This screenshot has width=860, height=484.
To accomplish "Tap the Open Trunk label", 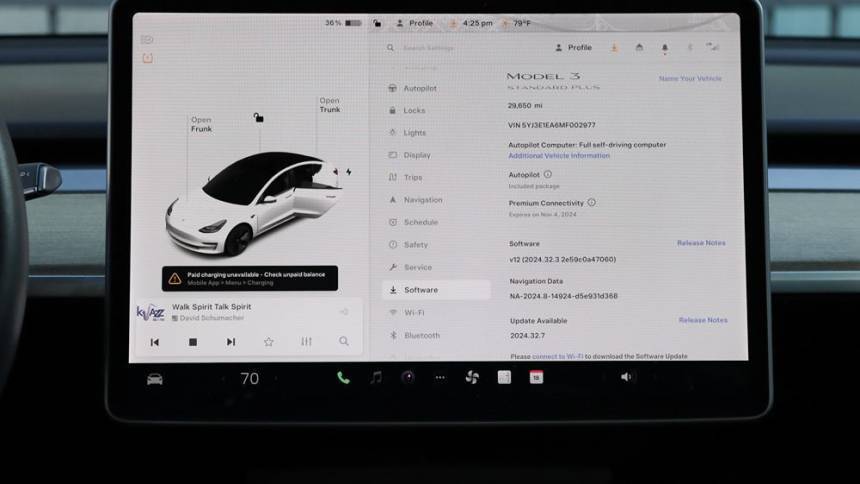I will point(330,105).
